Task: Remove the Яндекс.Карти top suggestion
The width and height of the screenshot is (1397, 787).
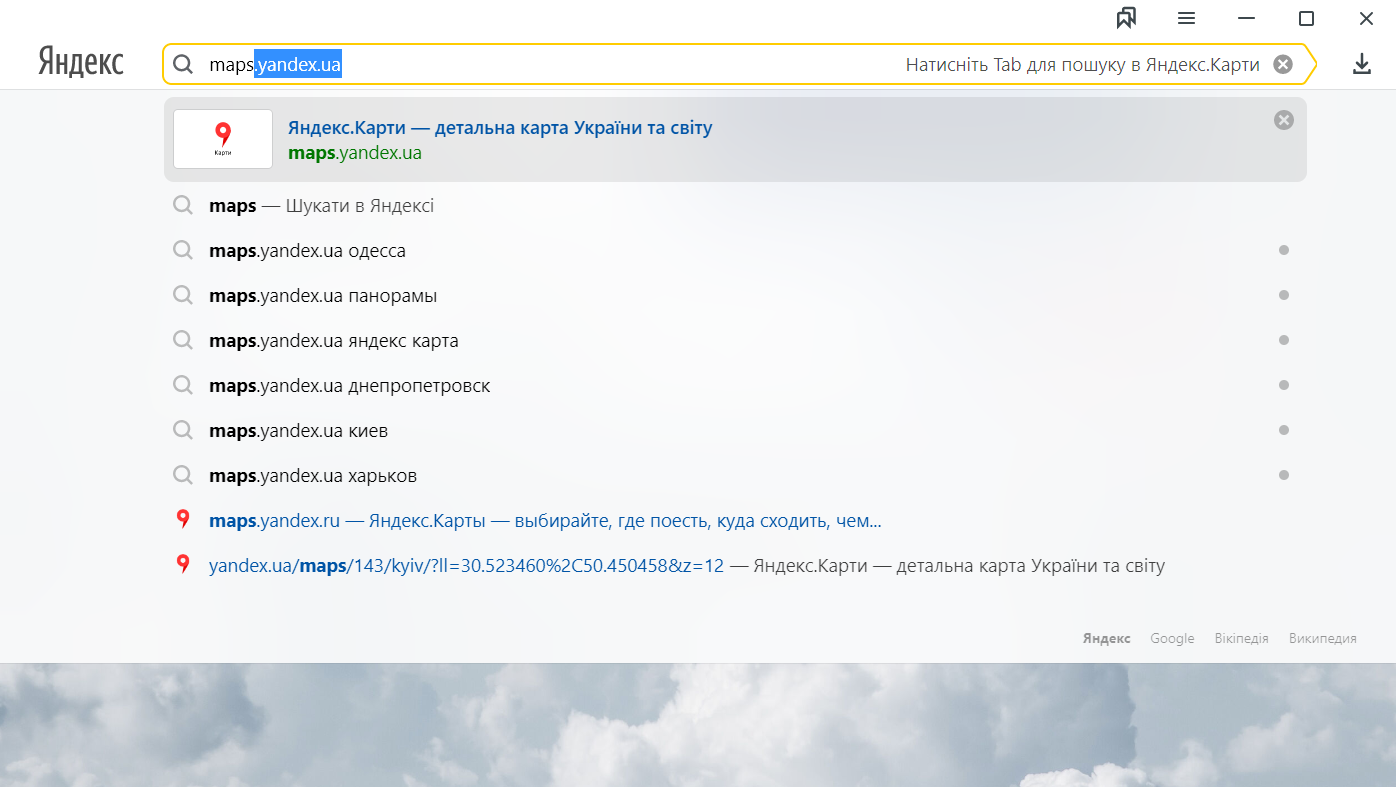Action: pos(1284,120)
